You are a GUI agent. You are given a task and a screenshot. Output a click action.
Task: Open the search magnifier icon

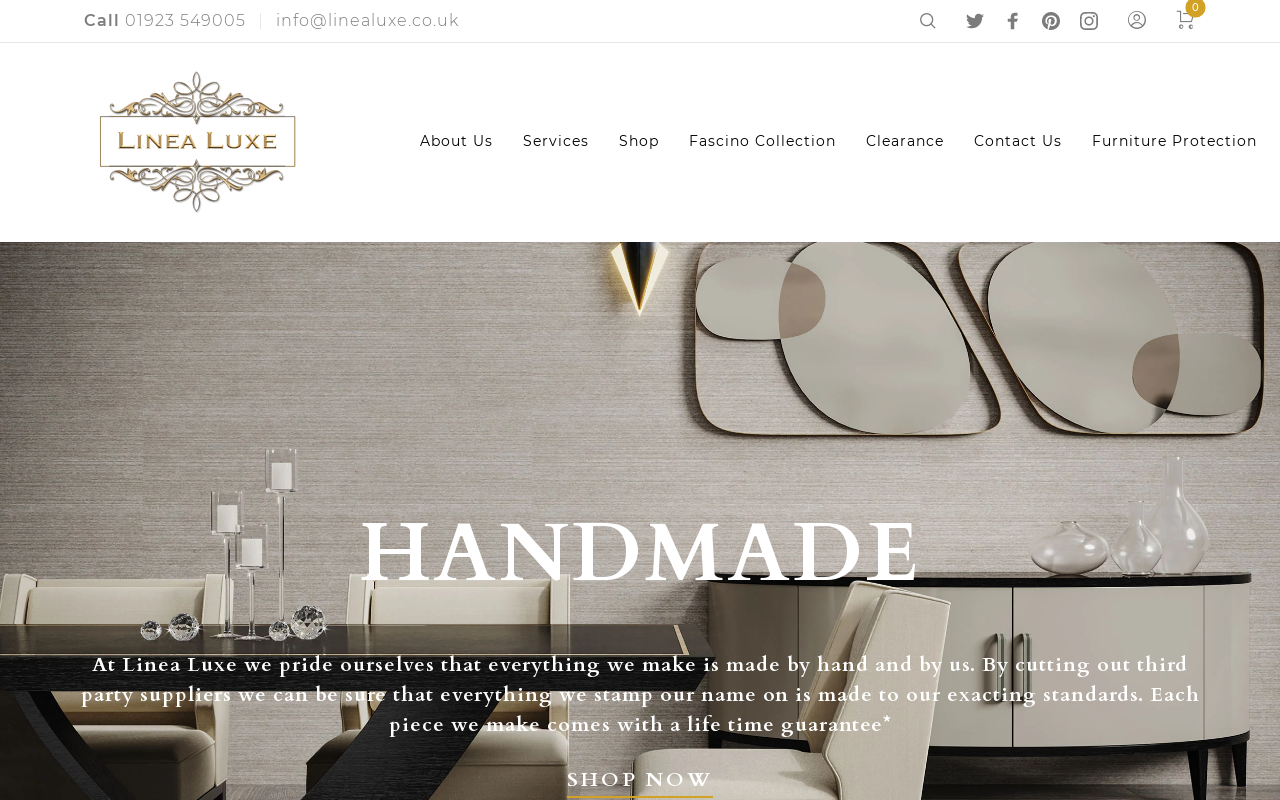(927, 21)
